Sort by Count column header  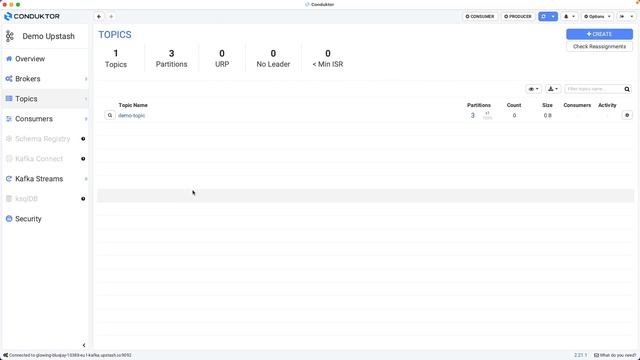(x=514, y=105)
